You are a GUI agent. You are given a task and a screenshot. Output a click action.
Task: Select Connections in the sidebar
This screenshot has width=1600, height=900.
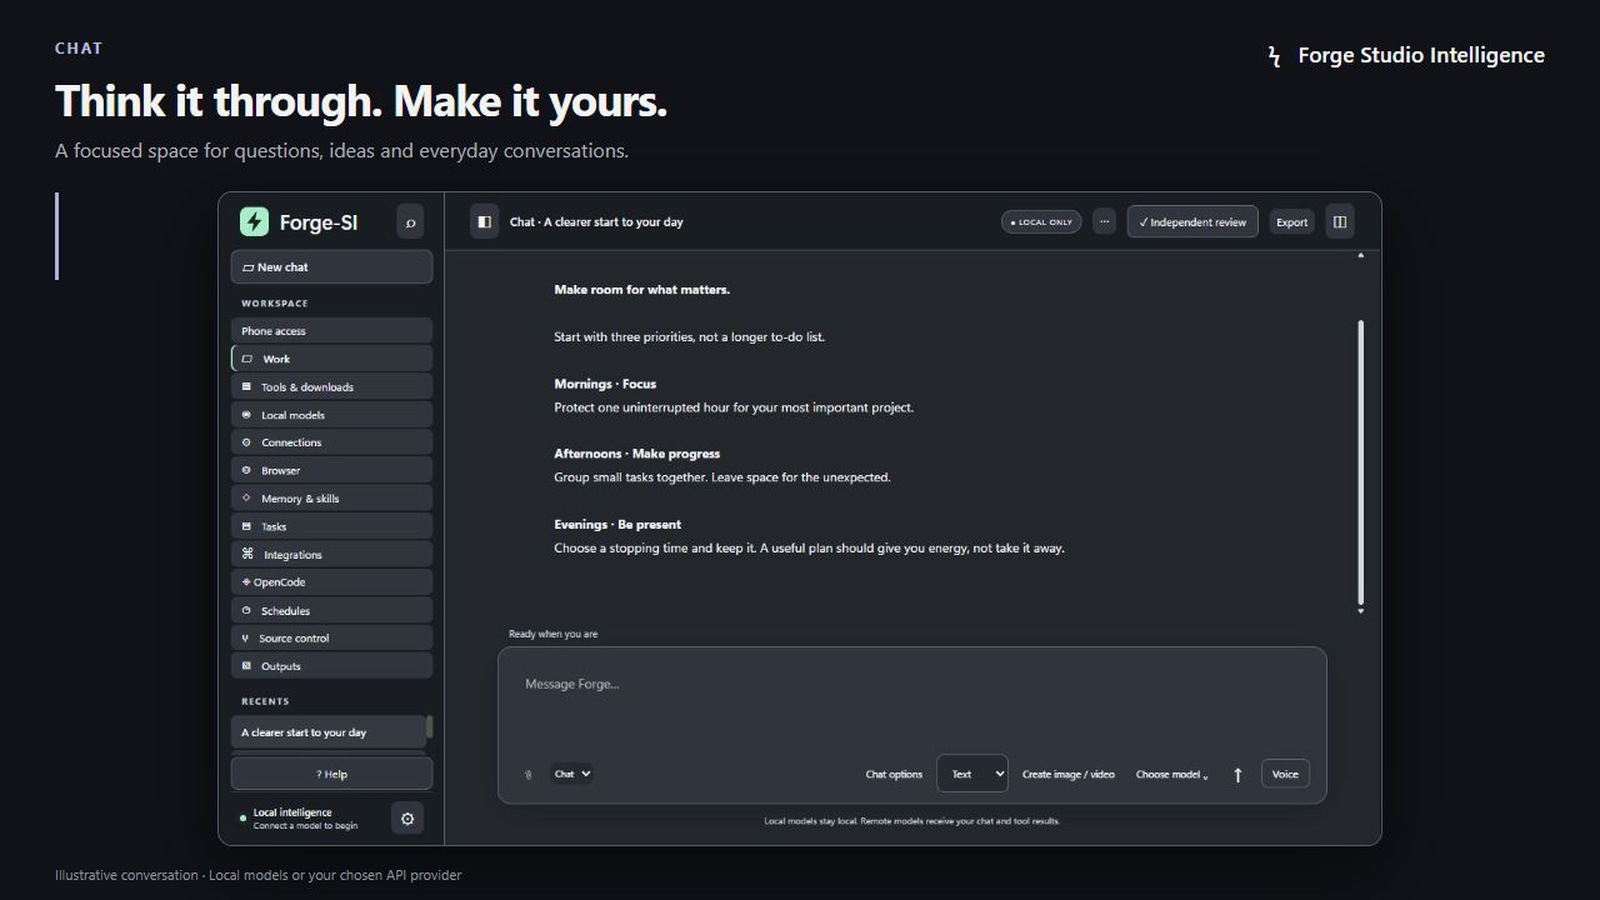(332, 442)
